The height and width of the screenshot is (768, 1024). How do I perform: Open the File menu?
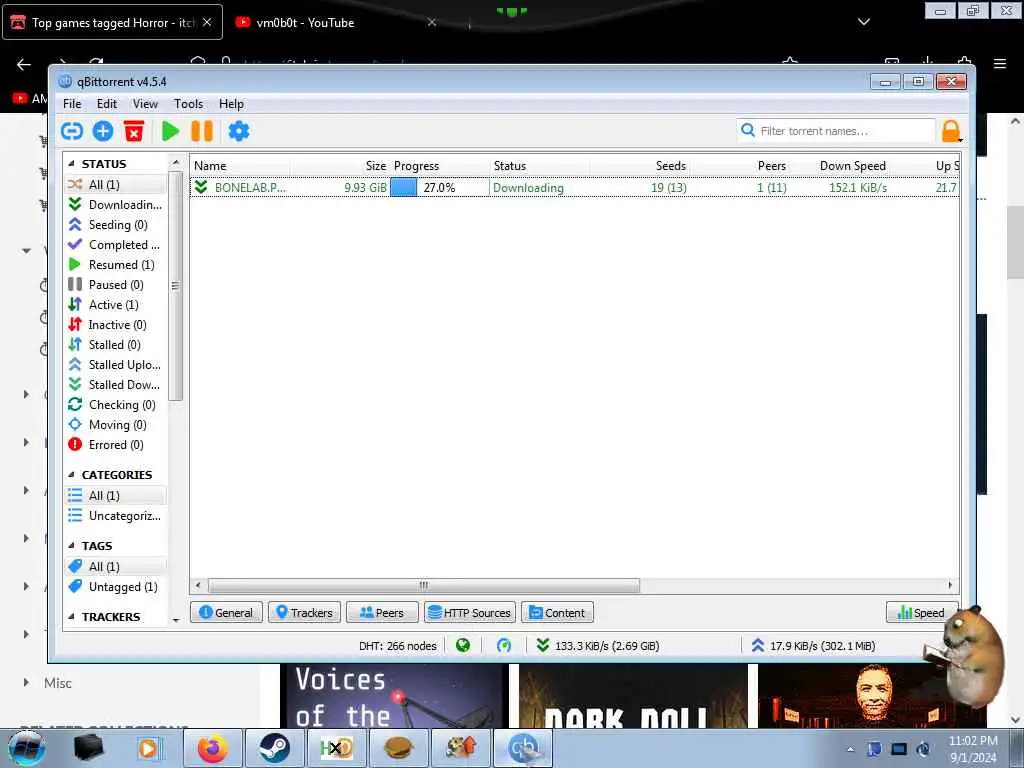click(72, 104)
